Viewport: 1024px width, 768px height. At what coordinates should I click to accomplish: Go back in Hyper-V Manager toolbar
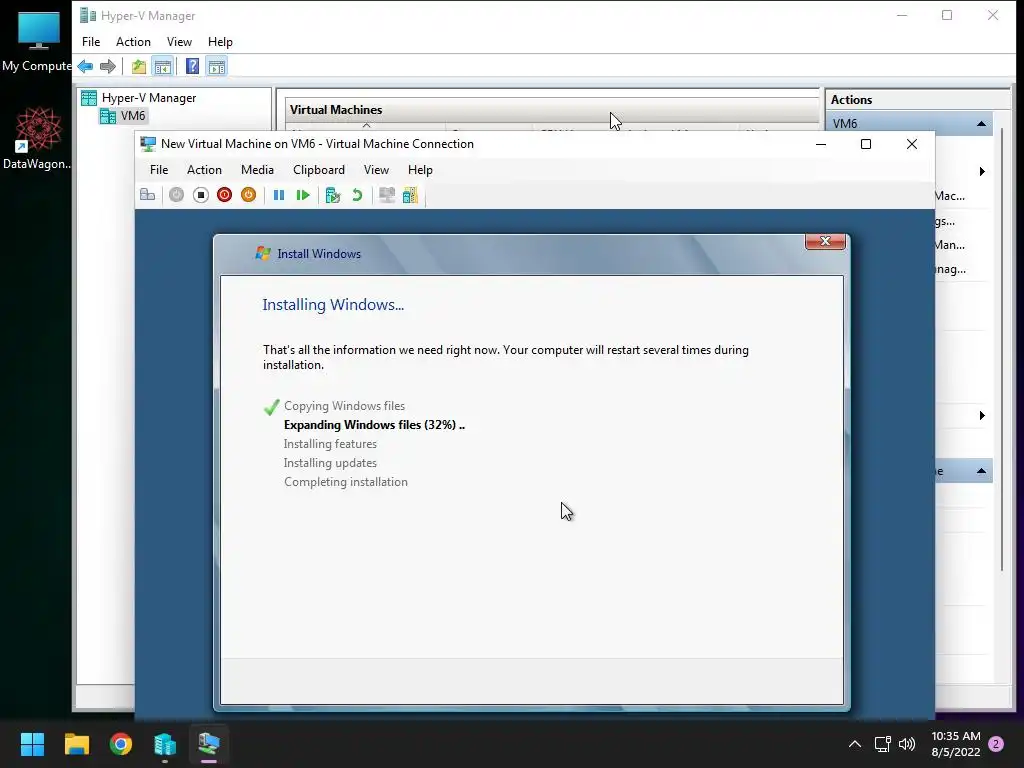tap(85, 66)
